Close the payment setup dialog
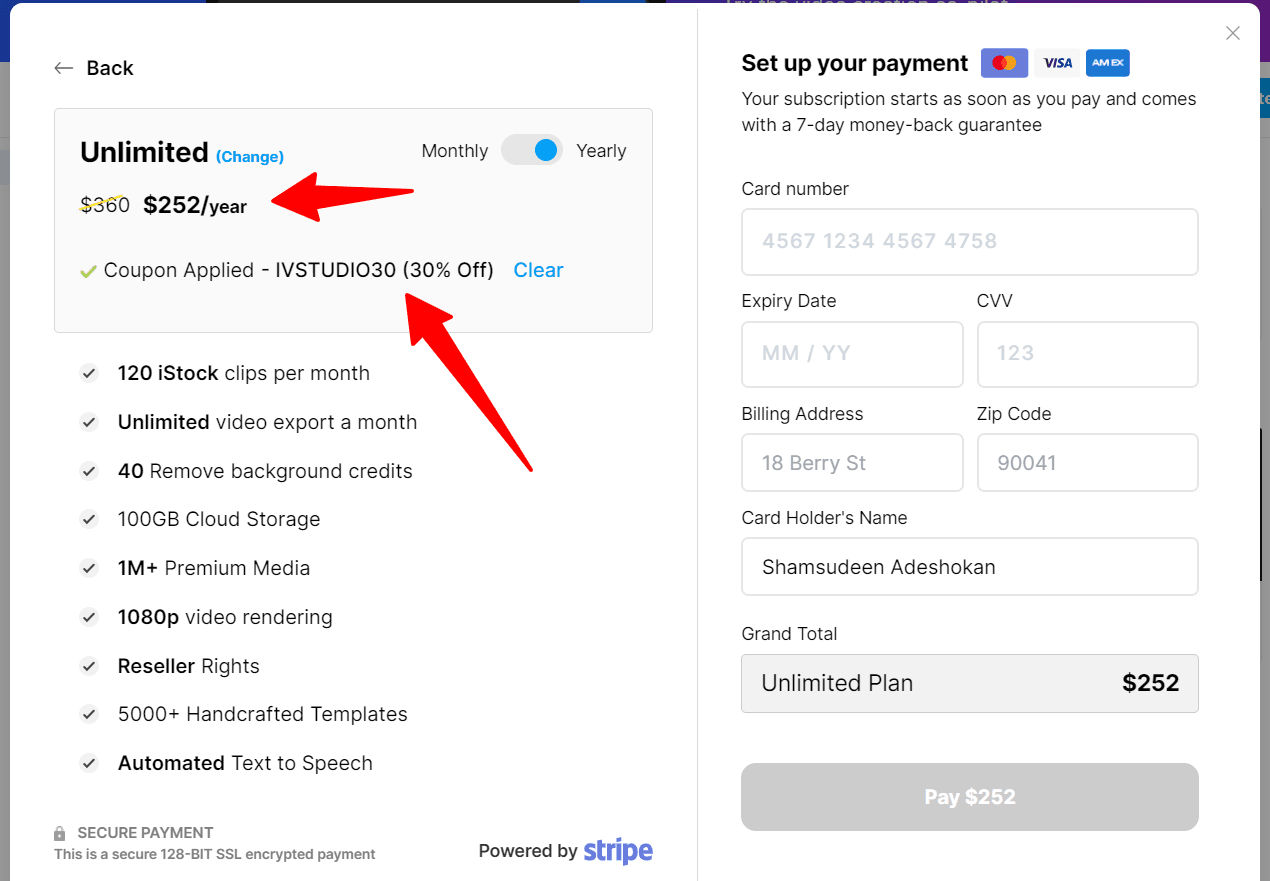This screenshot has width=1270, height=881. tap(1232, 33)
